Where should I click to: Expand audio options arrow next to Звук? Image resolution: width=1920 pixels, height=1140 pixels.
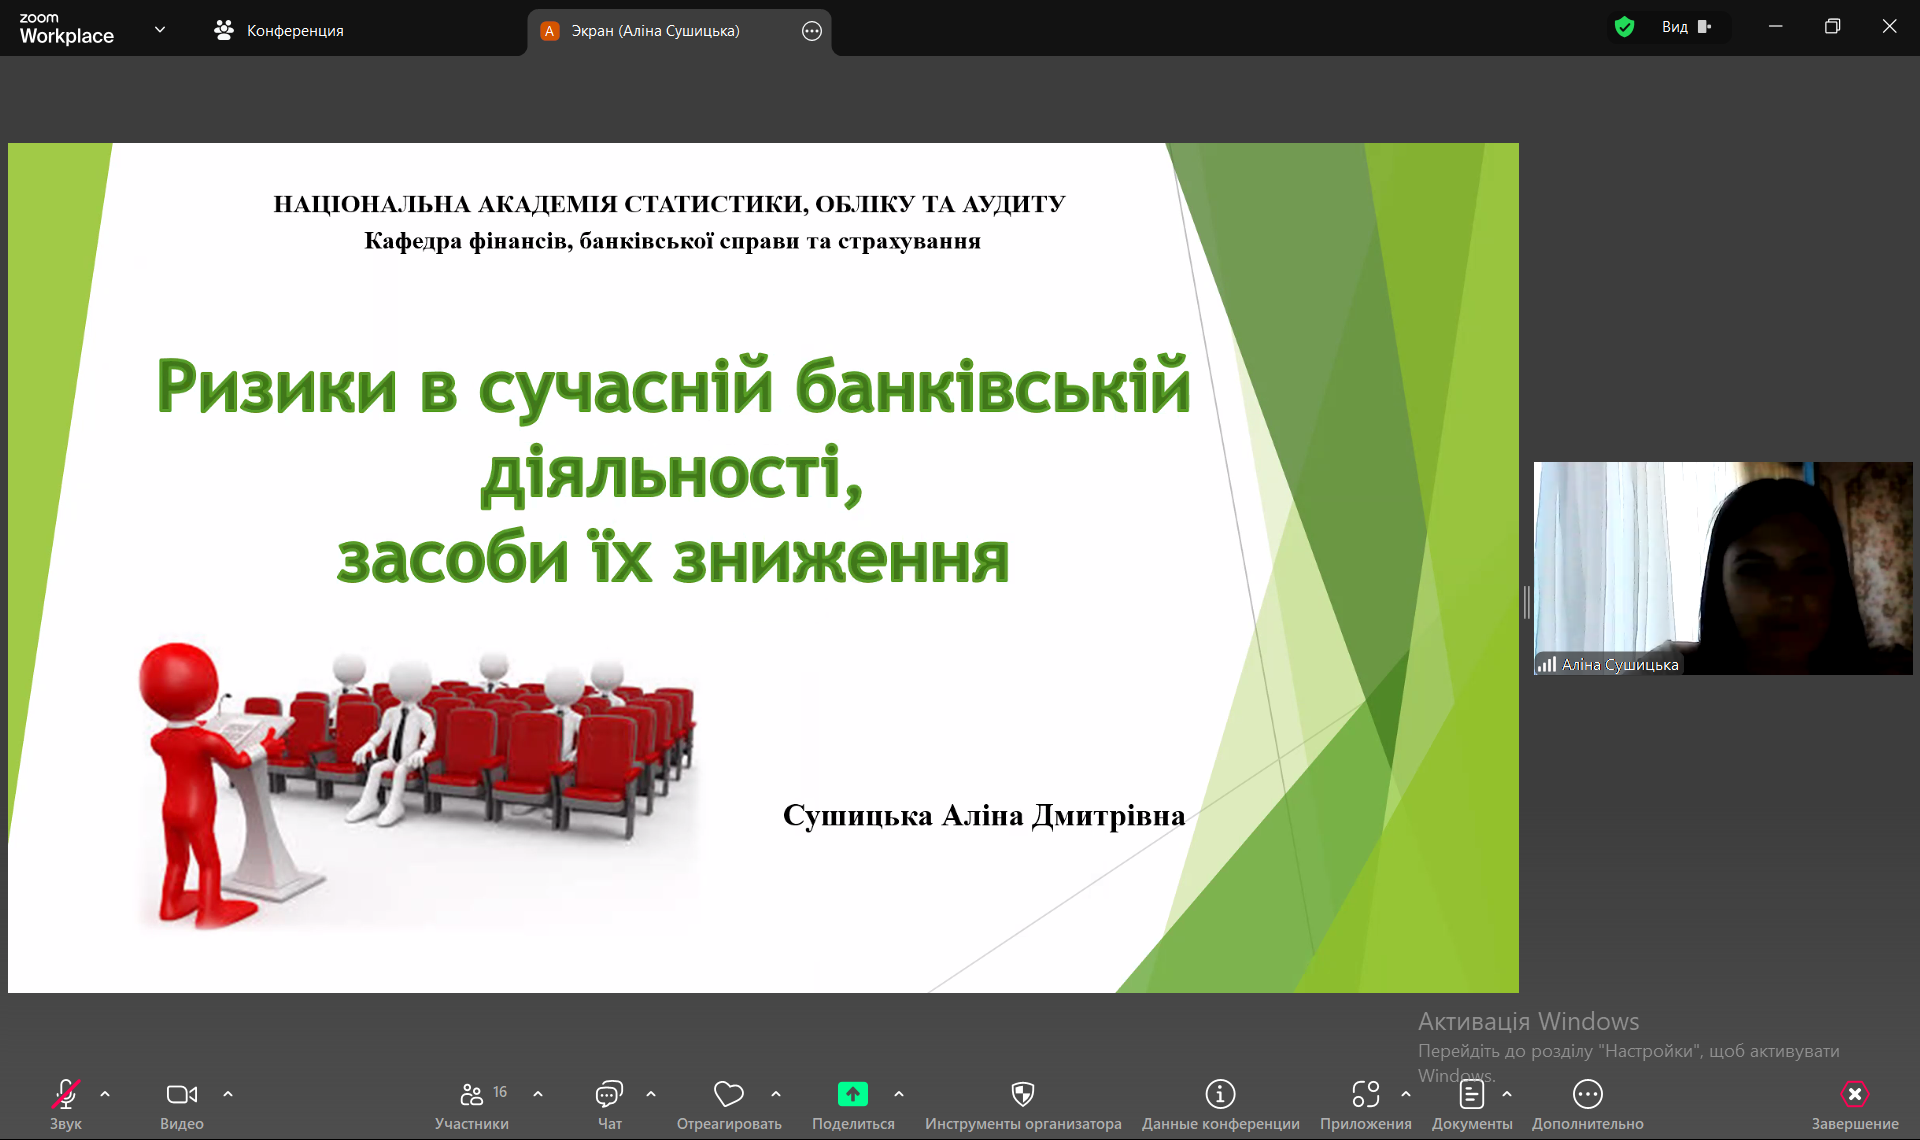click(x=105, y=1094)
